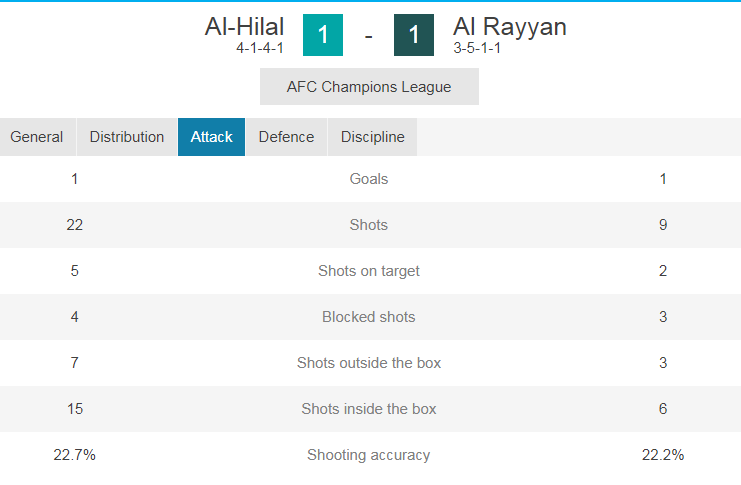Click Al Rayyan's dark green score box
741x485 pixels.
point(414,35)
